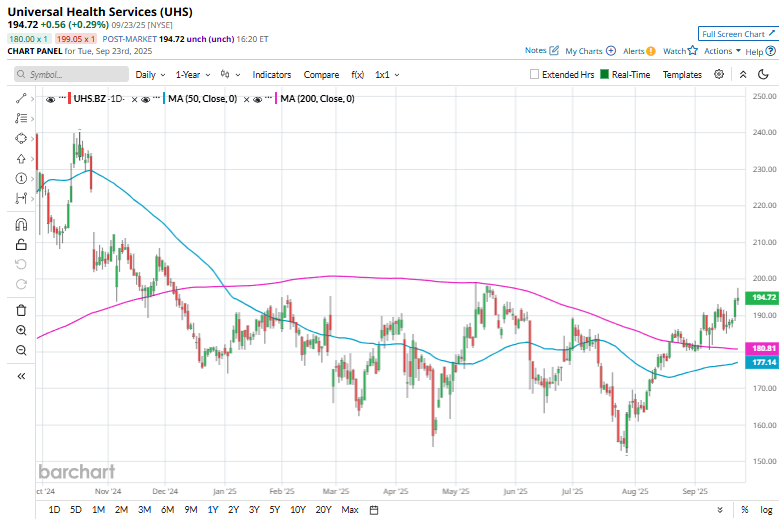This screenshot has width=782, height=523.
Task: Open the Templates menu
Action: [x=682, y=74]
